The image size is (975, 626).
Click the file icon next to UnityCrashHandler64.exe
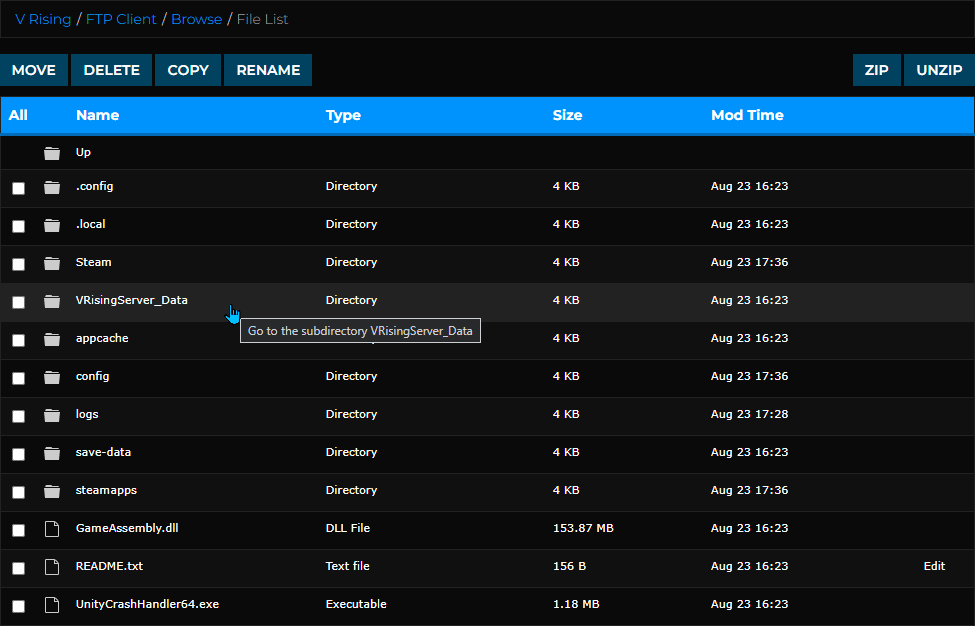click(51, 605)
